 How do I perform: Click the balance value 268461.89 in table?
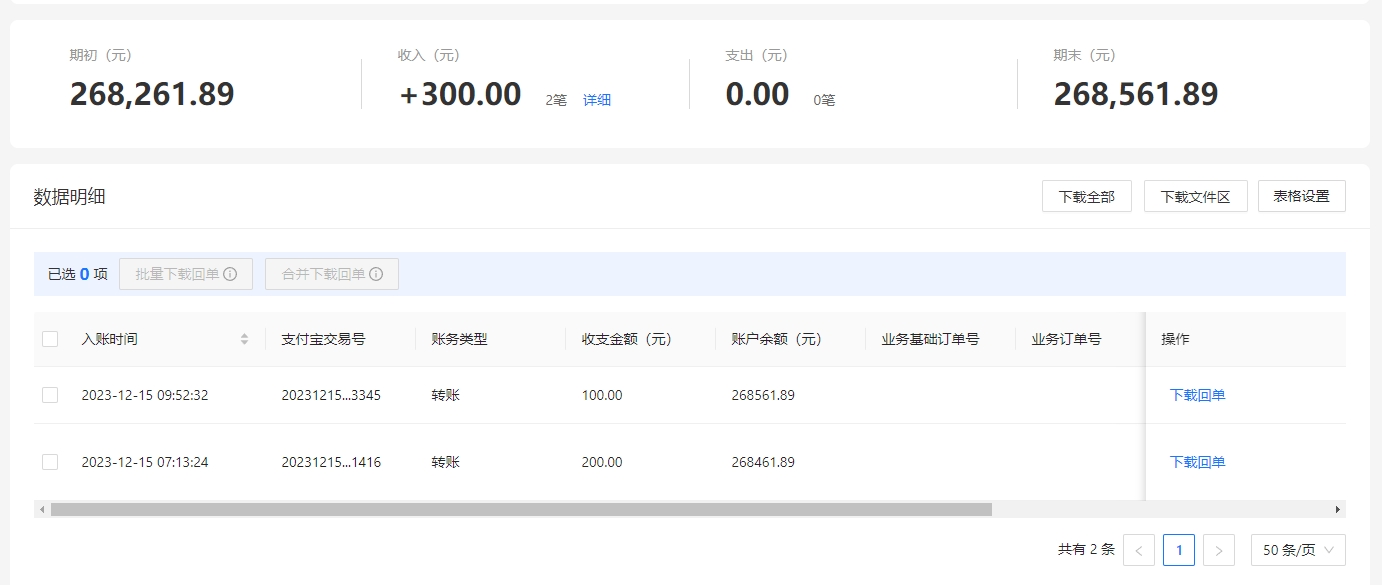tap(763, 462)
